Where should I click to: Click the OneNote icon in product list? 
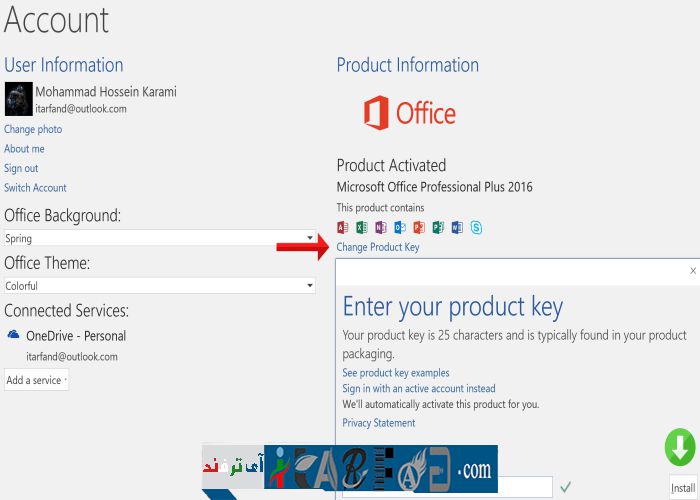(381, 227)
